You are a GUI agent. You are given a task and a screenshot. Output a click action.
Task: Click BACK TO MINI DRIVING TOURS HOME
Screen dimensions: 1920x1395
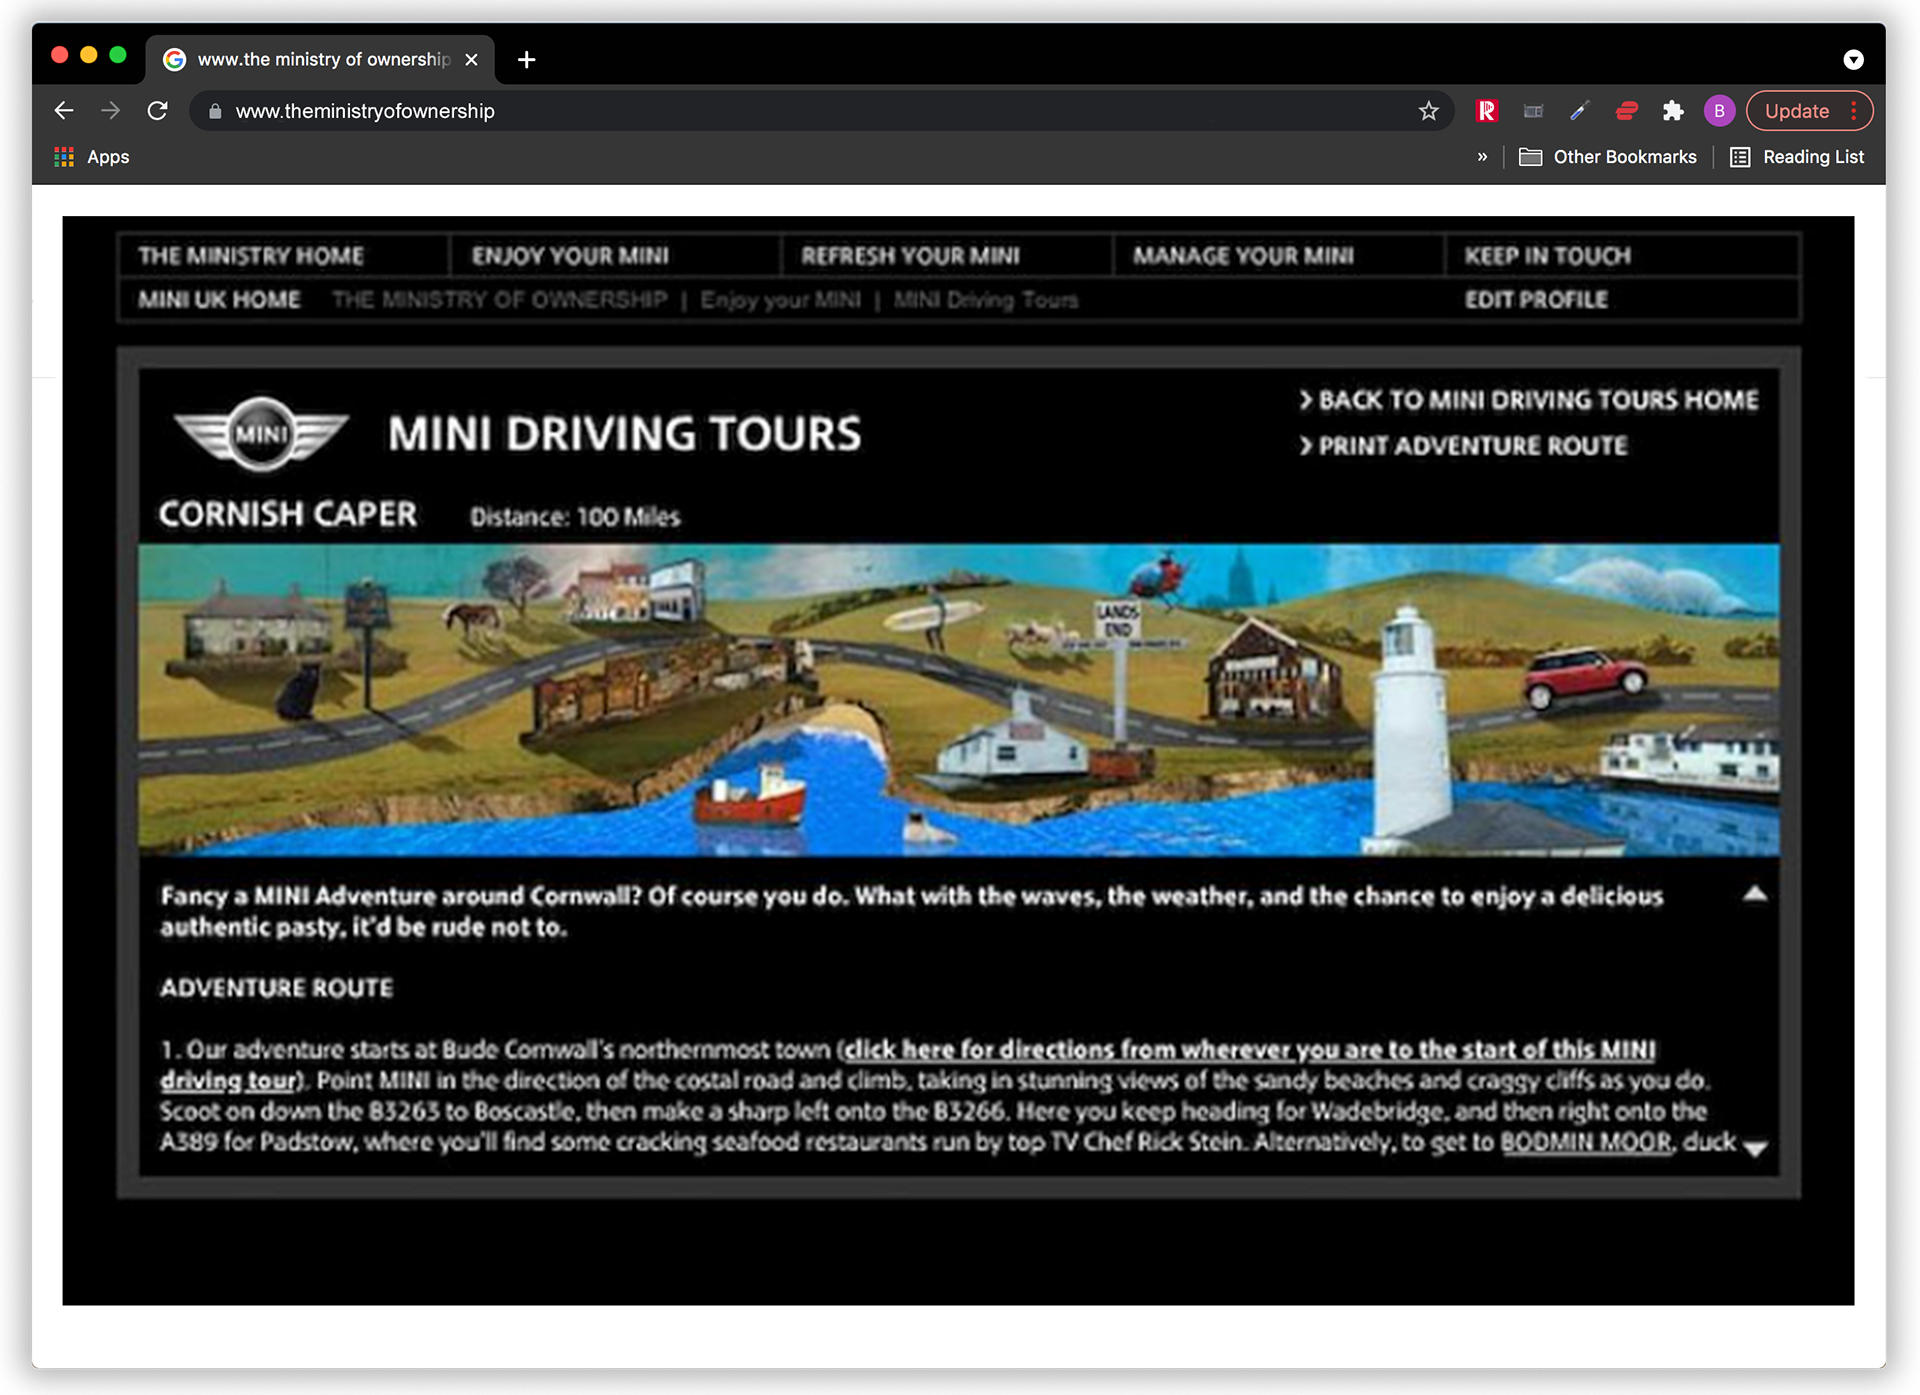click(1528, 400)
